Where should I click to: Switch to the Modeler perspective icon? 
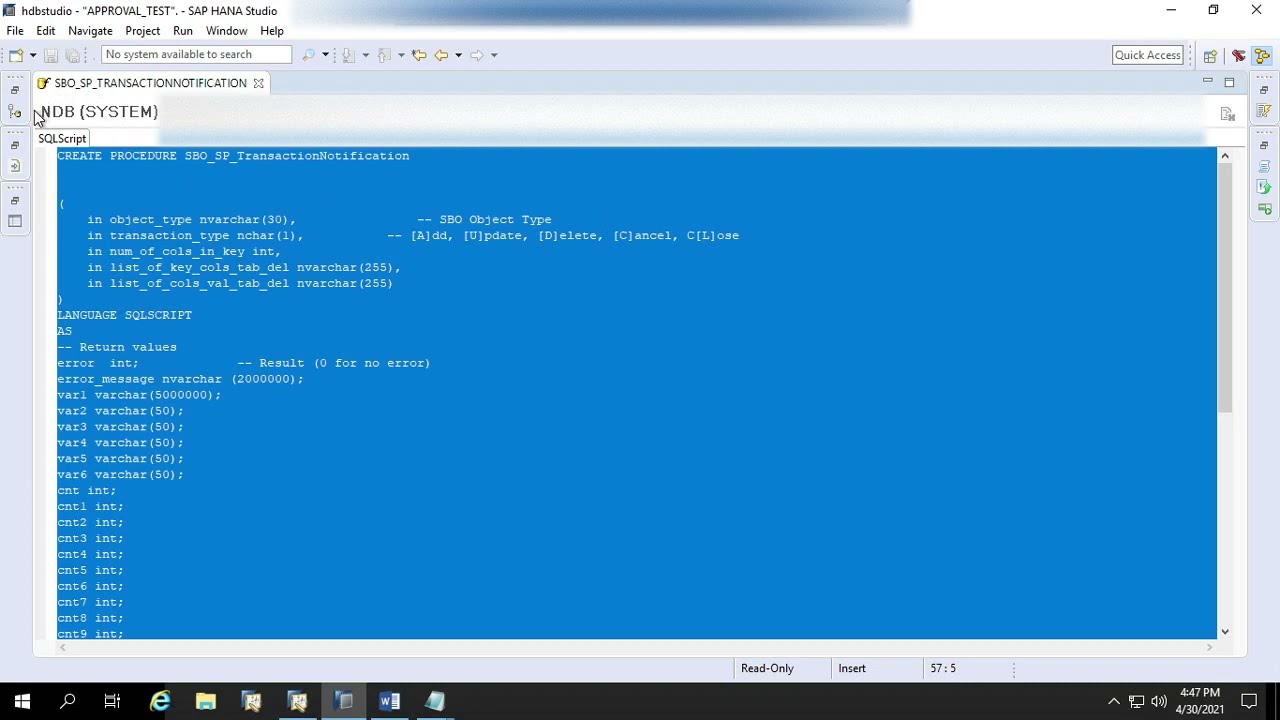click(x=1262, y=56)
